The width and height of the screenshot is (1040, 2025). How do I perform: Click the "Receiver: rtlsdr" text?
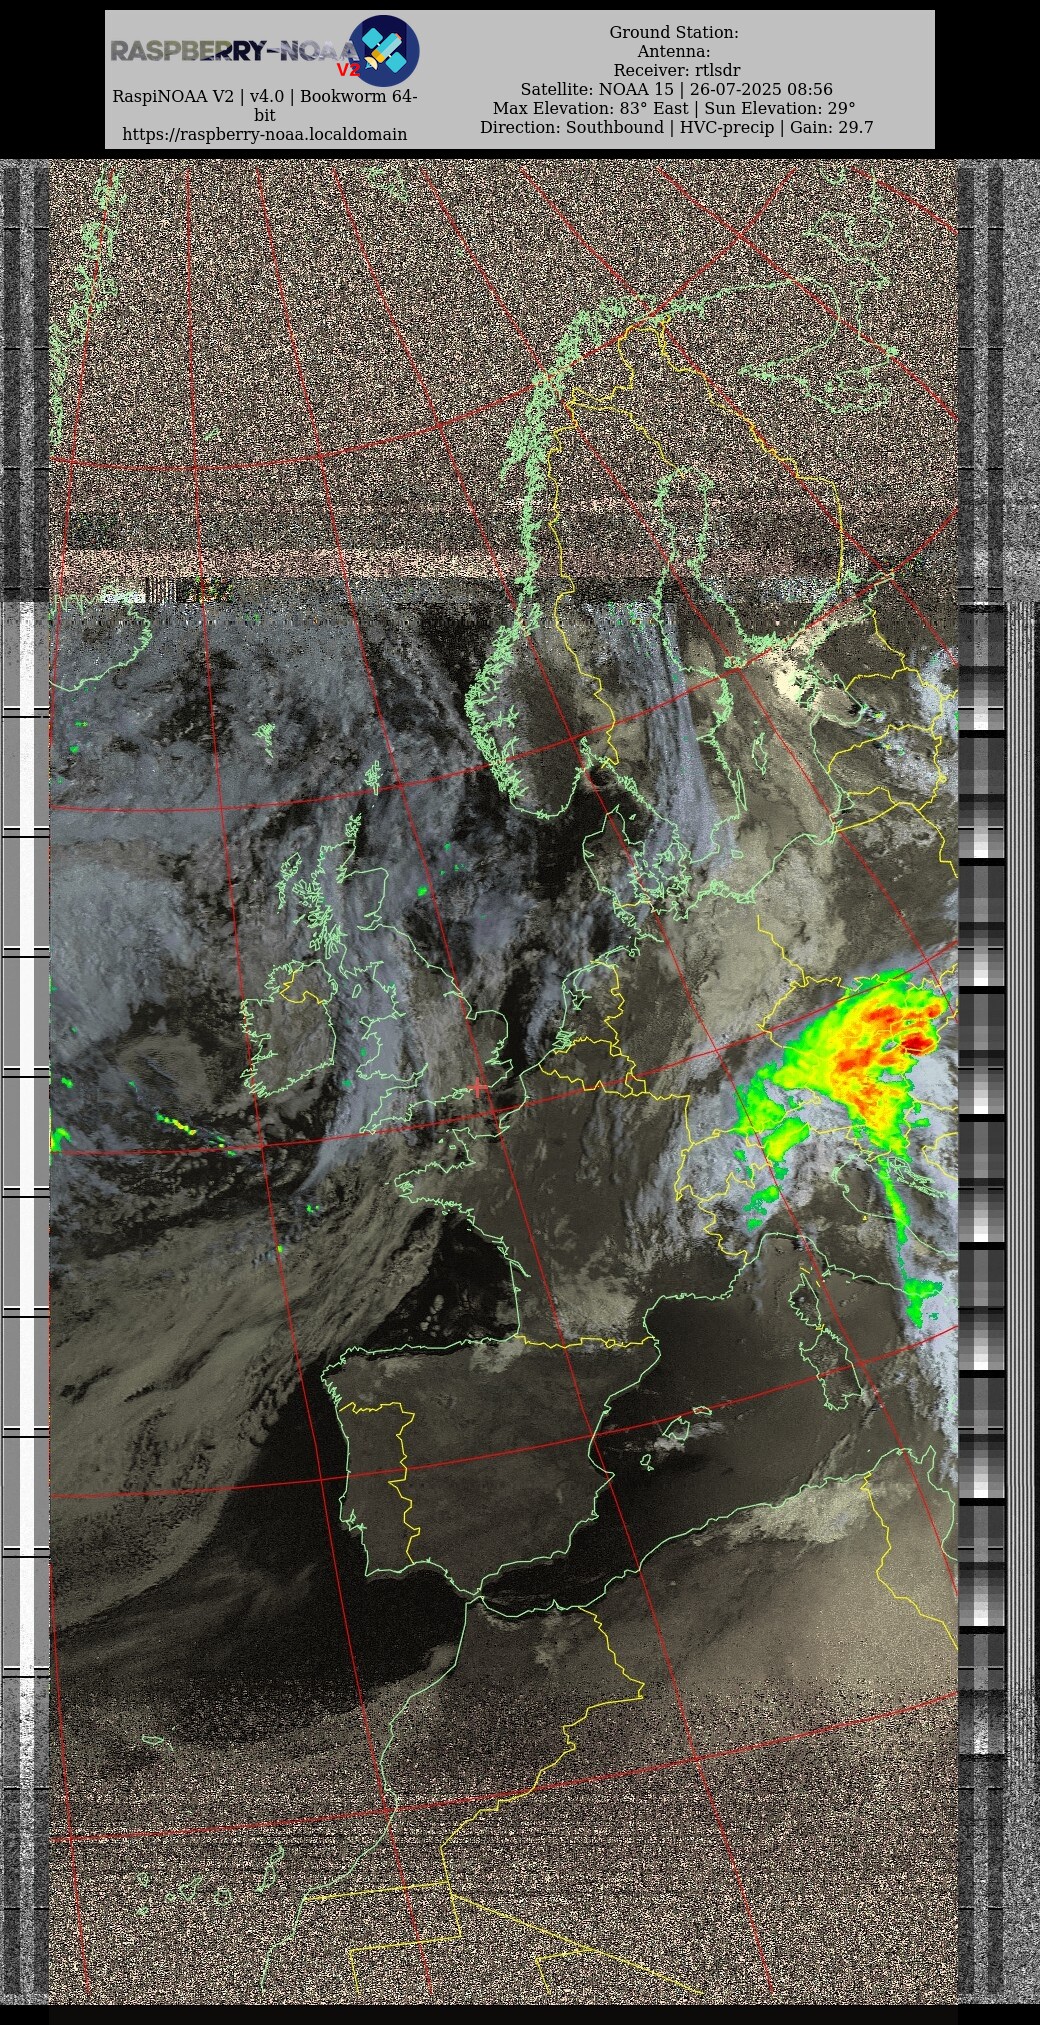tap(677, 71)
